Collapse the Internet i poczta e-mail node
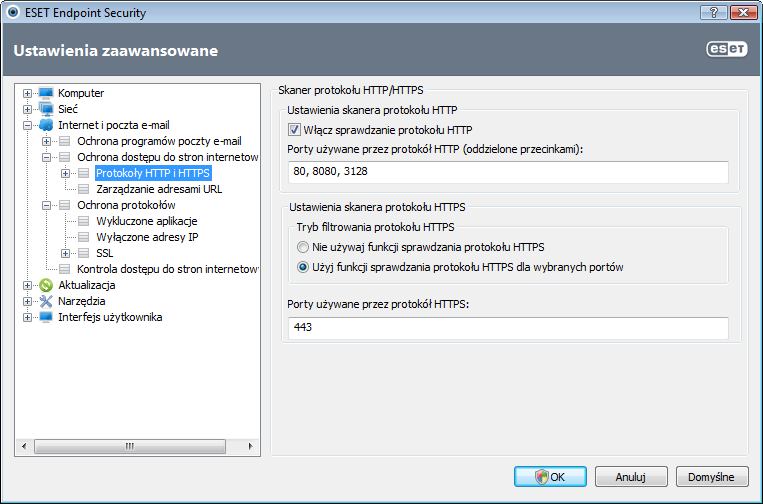Image resolution: width=763 pixels, height=504 pixels. click(x=27, y=126)
